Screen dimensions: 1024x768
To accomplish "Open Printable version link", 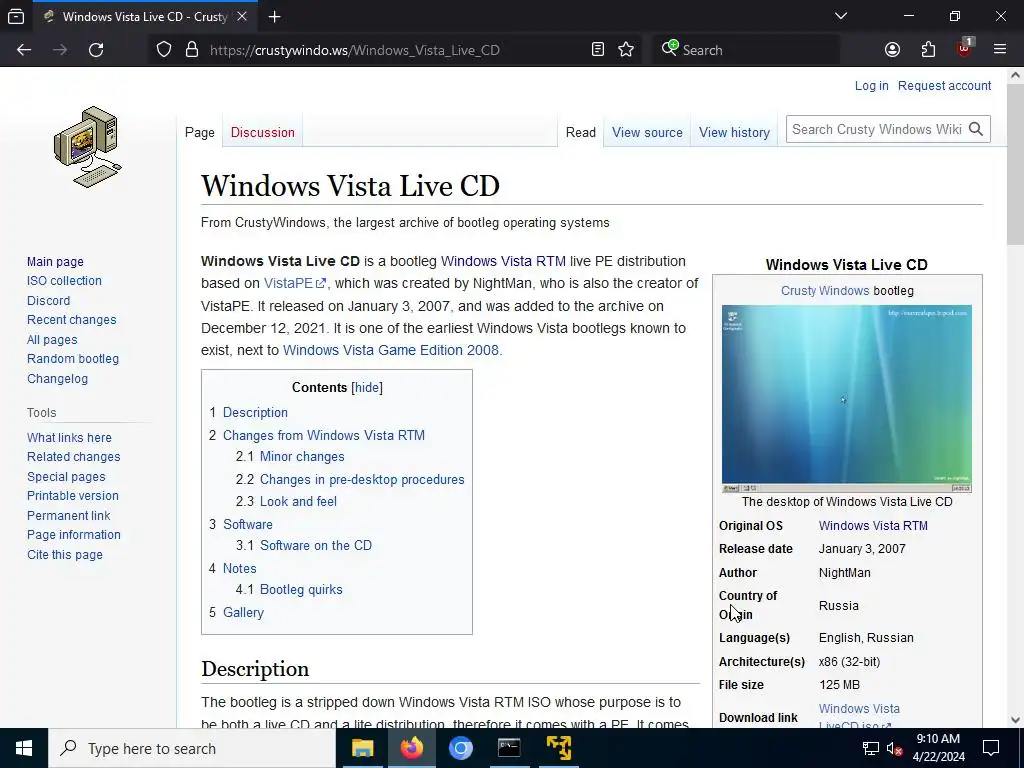I will pyautogui.click(x=73, y=496).
